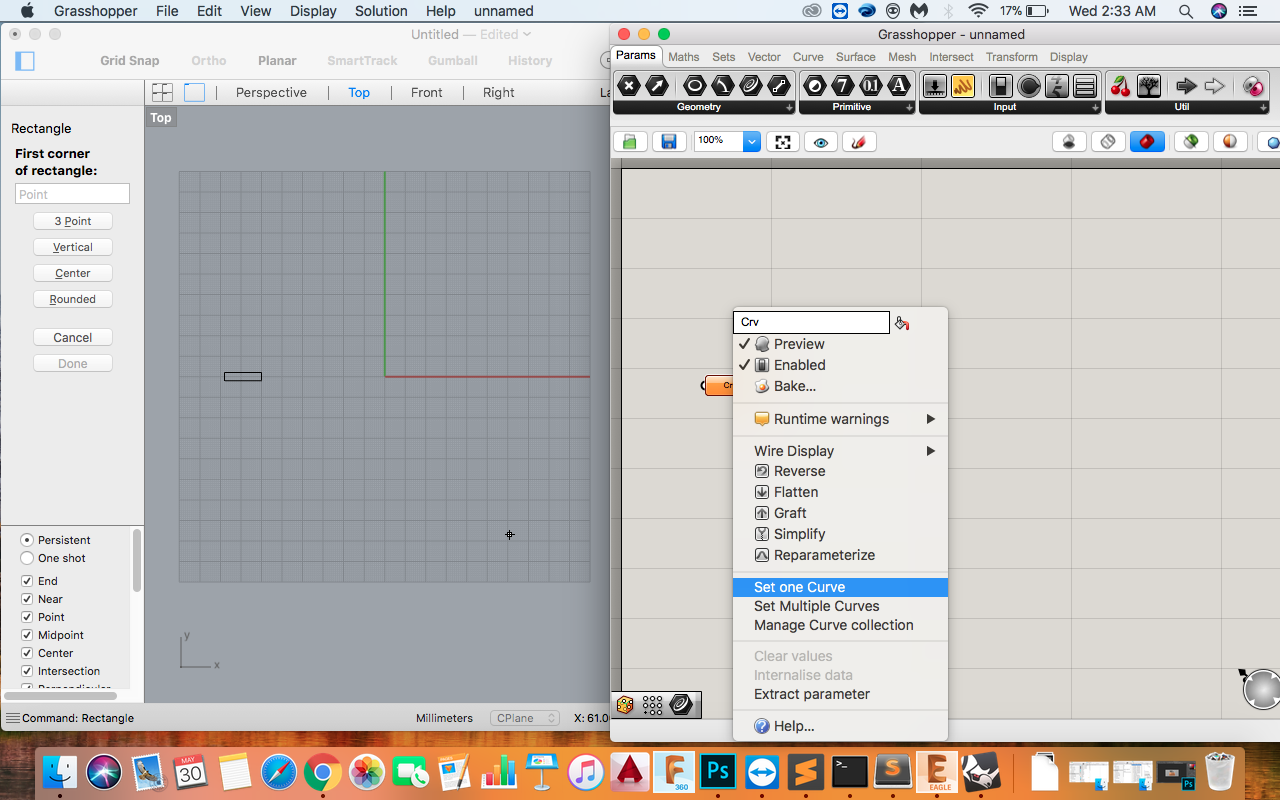Click the Save document floppy icon
Viewport: 1280px width, 800px height.
pos(669,142)
